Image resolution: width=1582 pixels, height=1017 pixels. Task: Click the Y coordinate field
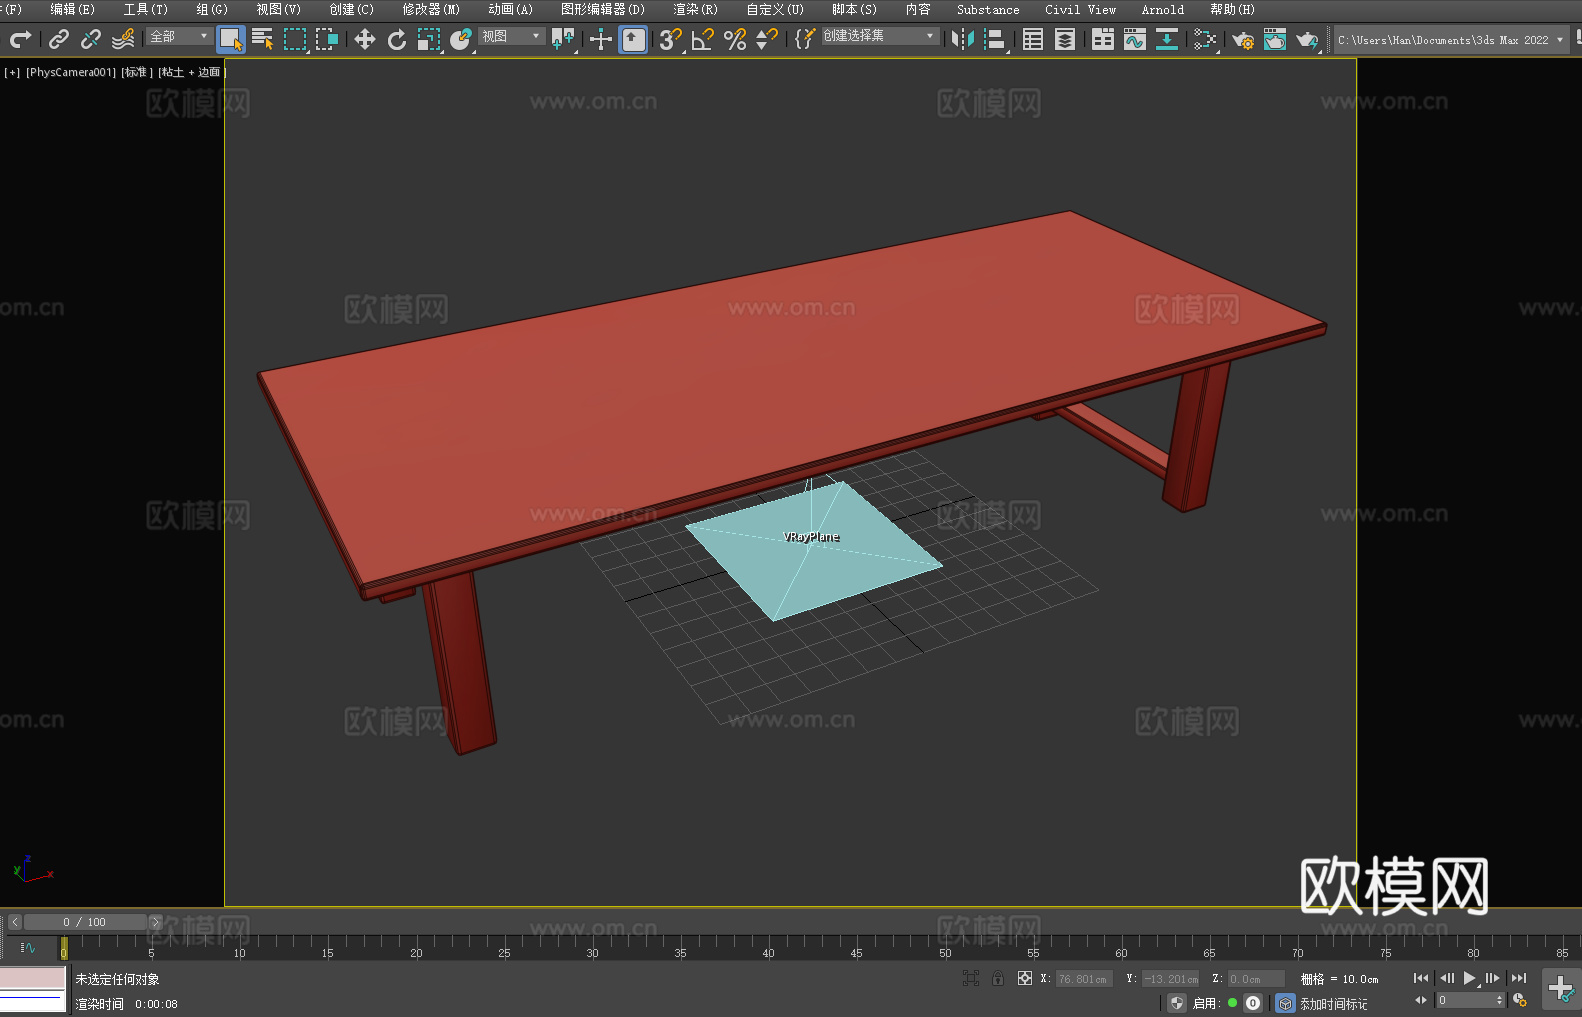tap(1170, 979)
